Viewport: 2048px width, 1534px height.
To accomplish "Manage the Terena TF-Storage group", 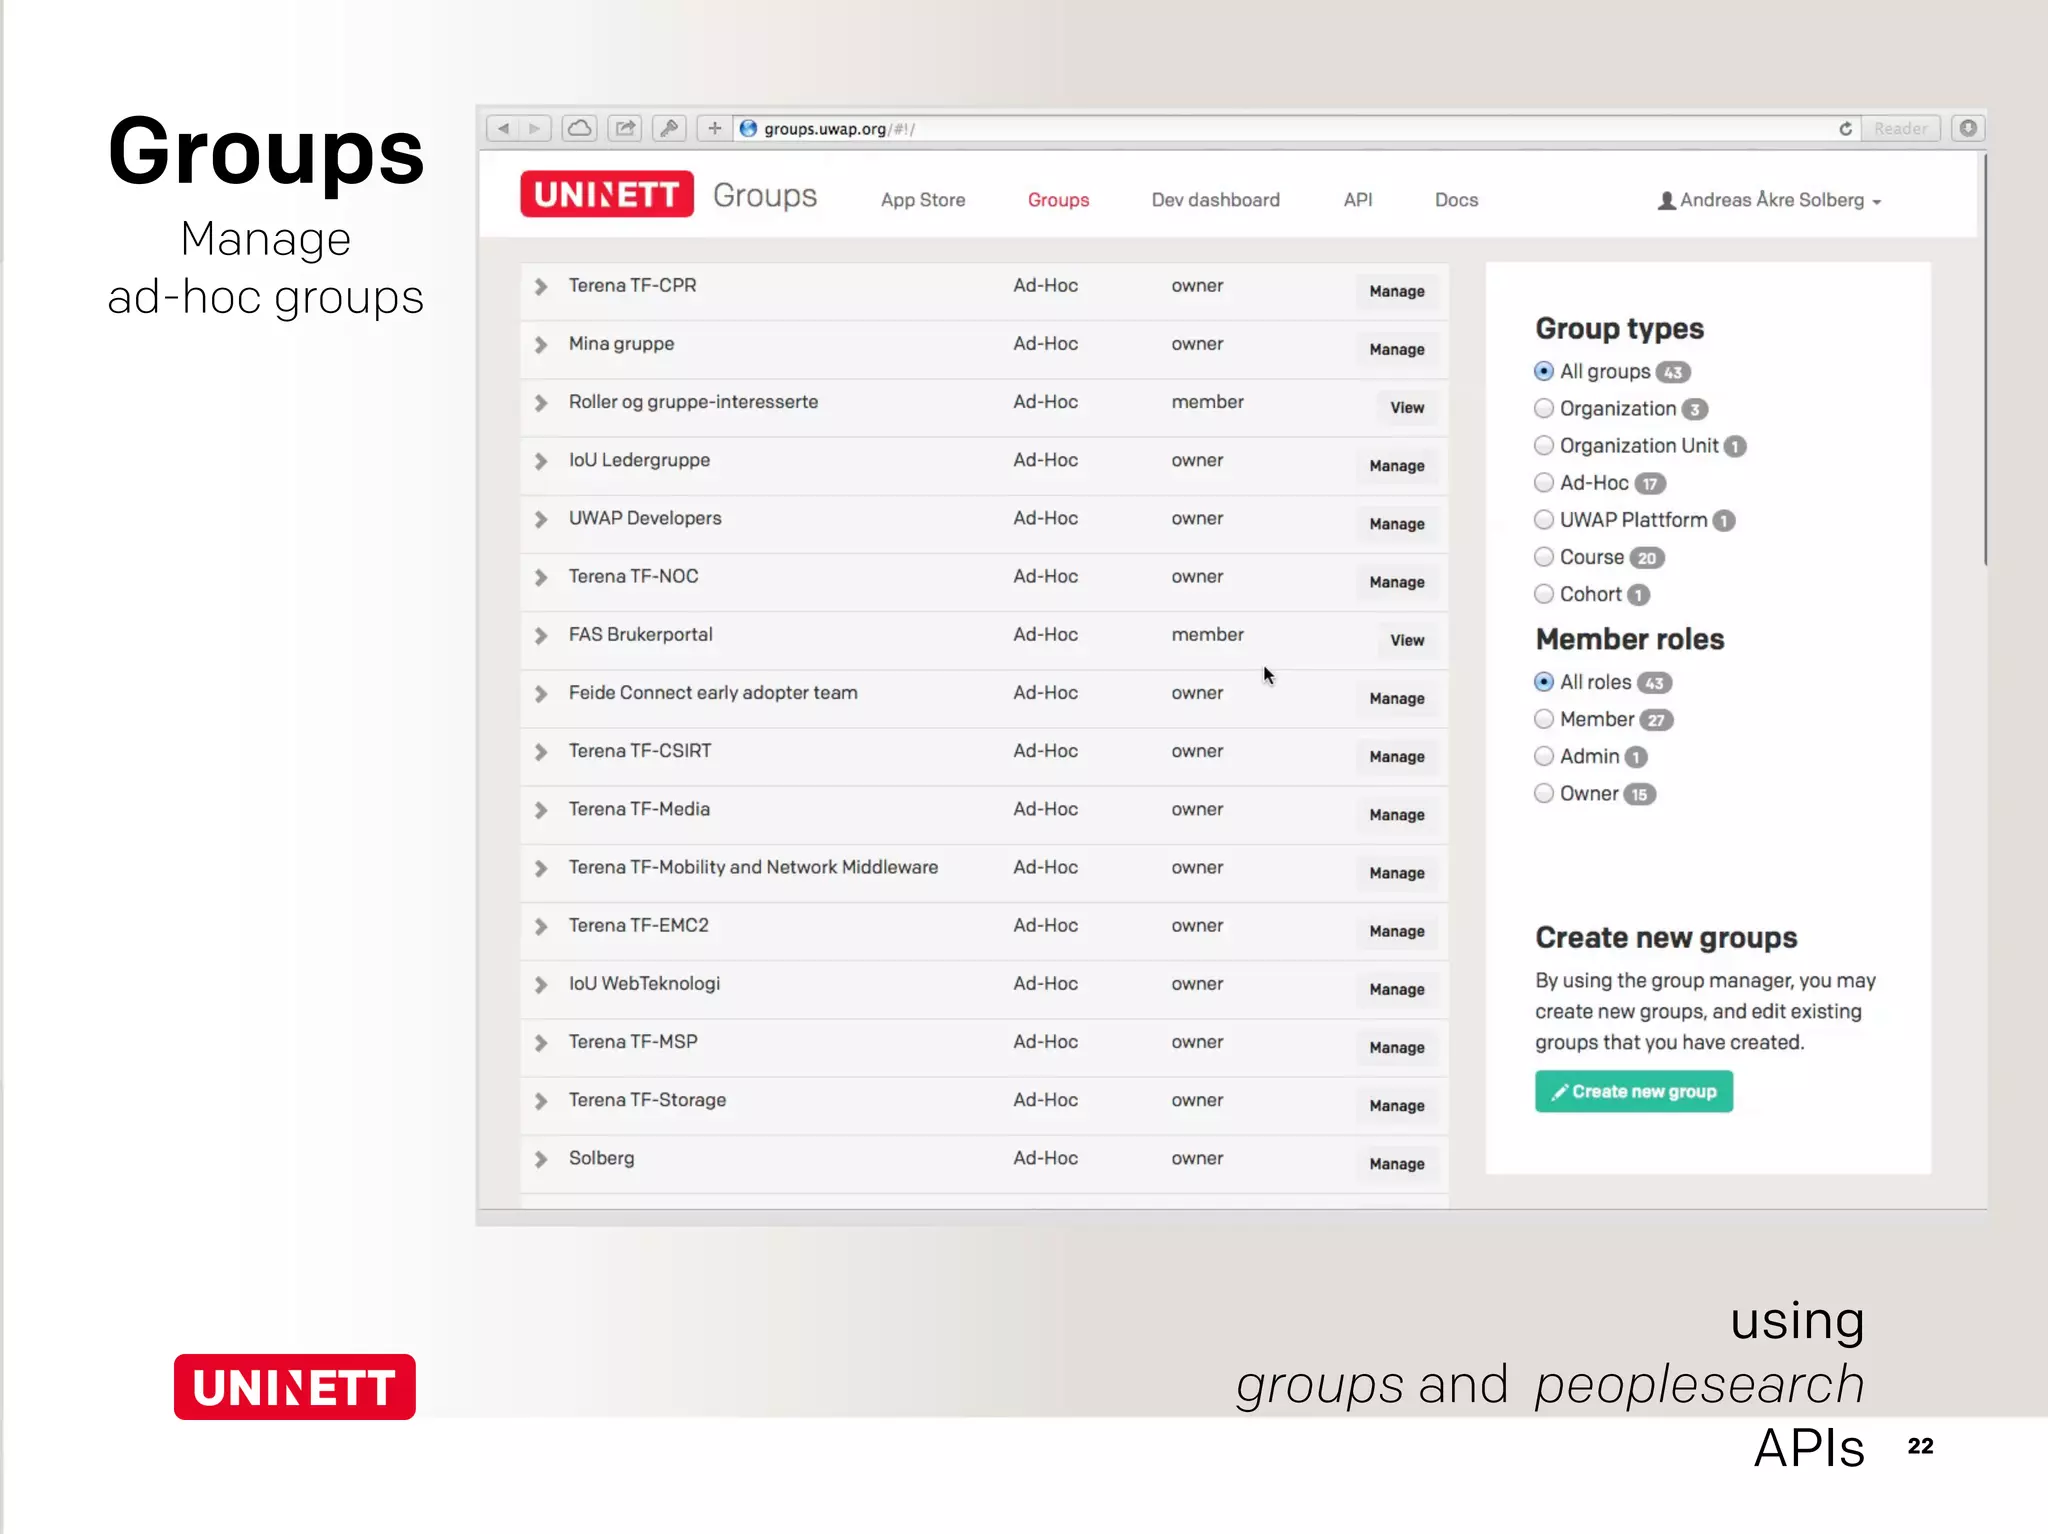I will click(1396, 1106).
